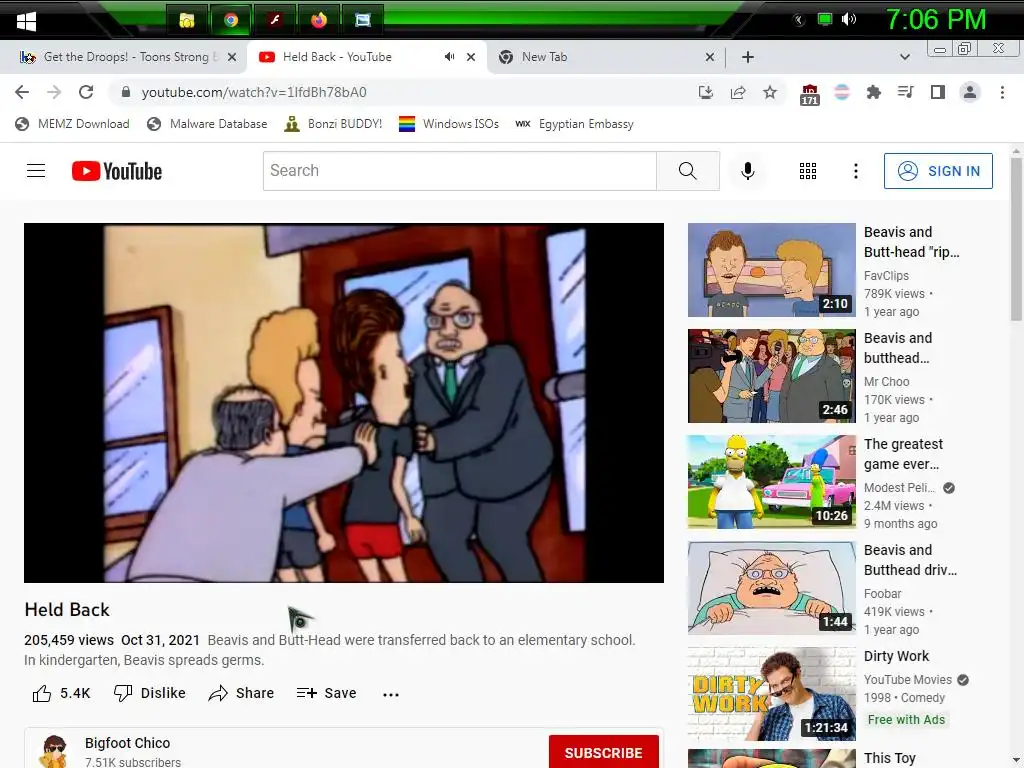The height and width of the screenshot is (768, 1024).
Task: Click the FavClips channel name
Action: coord(886,276)
